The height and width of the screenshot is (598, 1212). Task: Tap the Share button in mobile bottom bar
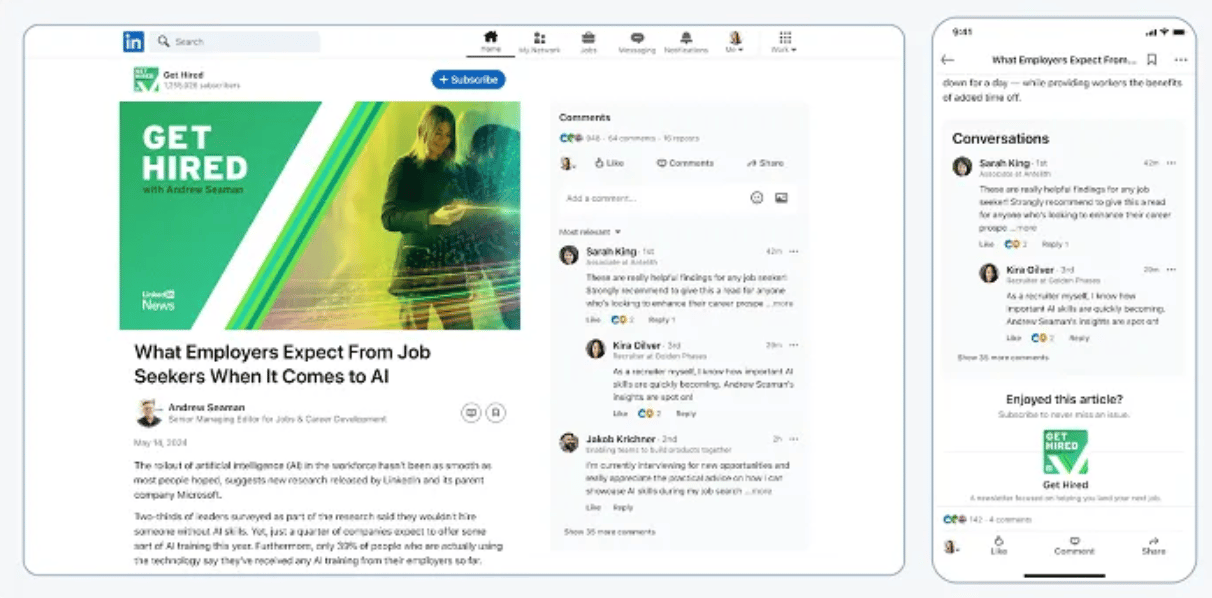coord(1153,545)
